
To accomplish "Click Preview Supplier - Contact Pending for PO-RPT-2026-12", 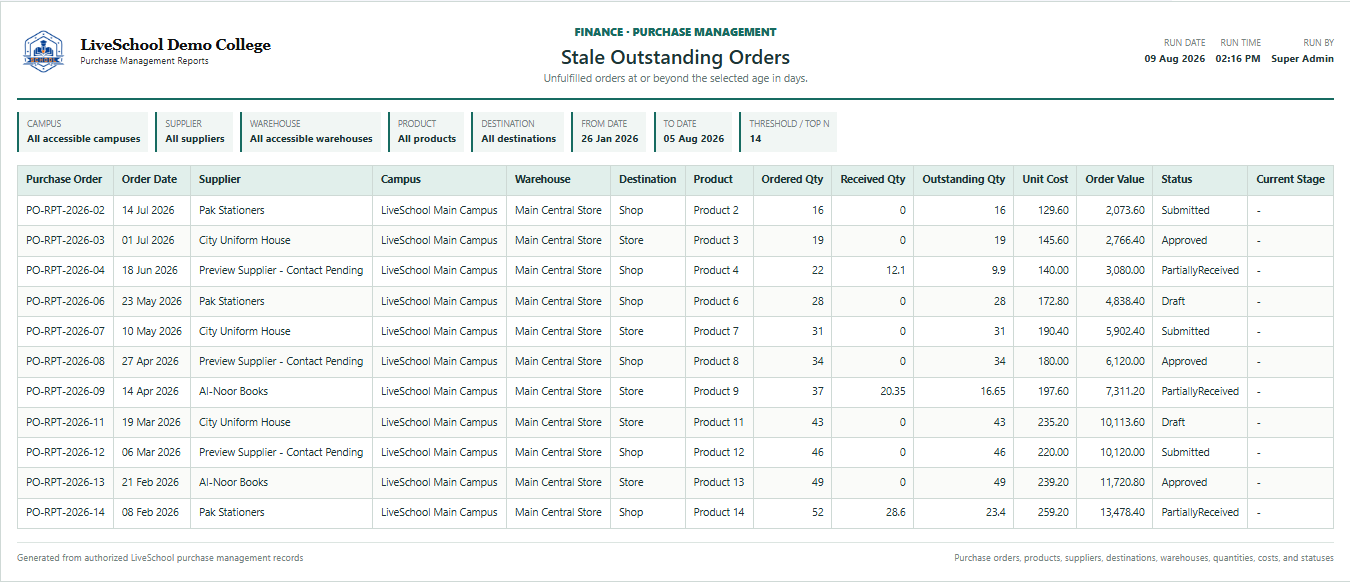I will pos(281,452).
